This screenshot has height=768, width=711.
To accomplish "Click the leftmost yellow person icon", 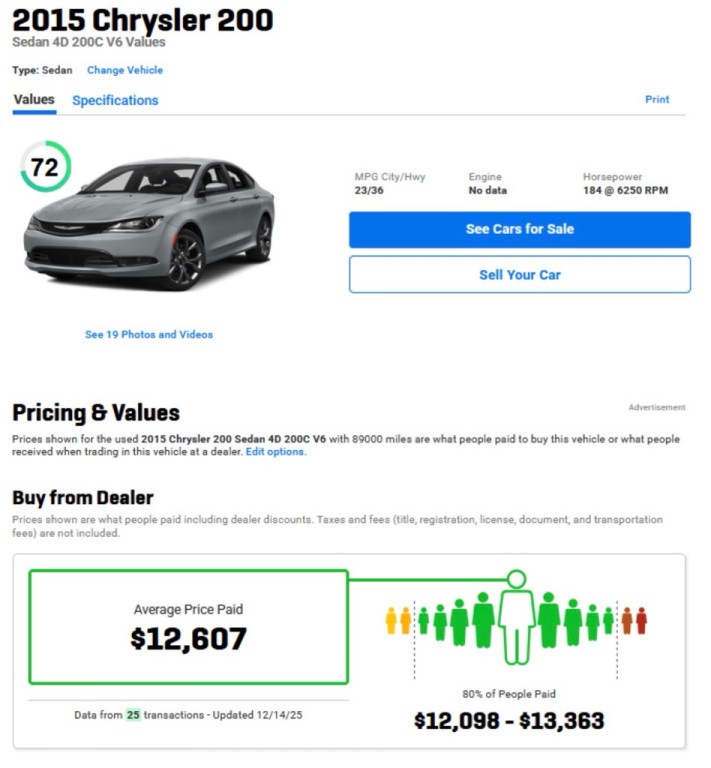I will [x=391, y=621].
